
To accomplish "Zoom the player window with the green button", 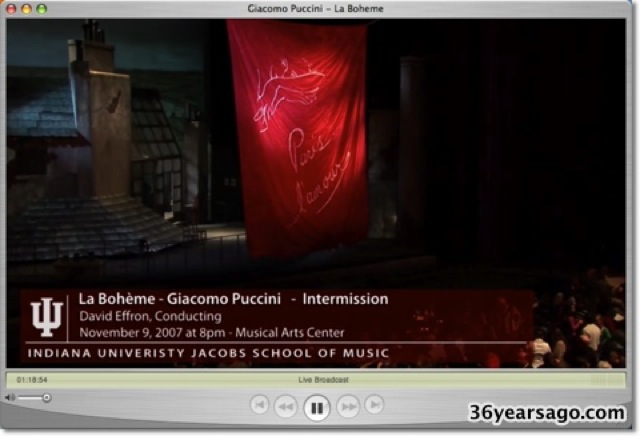I will 41,9.
